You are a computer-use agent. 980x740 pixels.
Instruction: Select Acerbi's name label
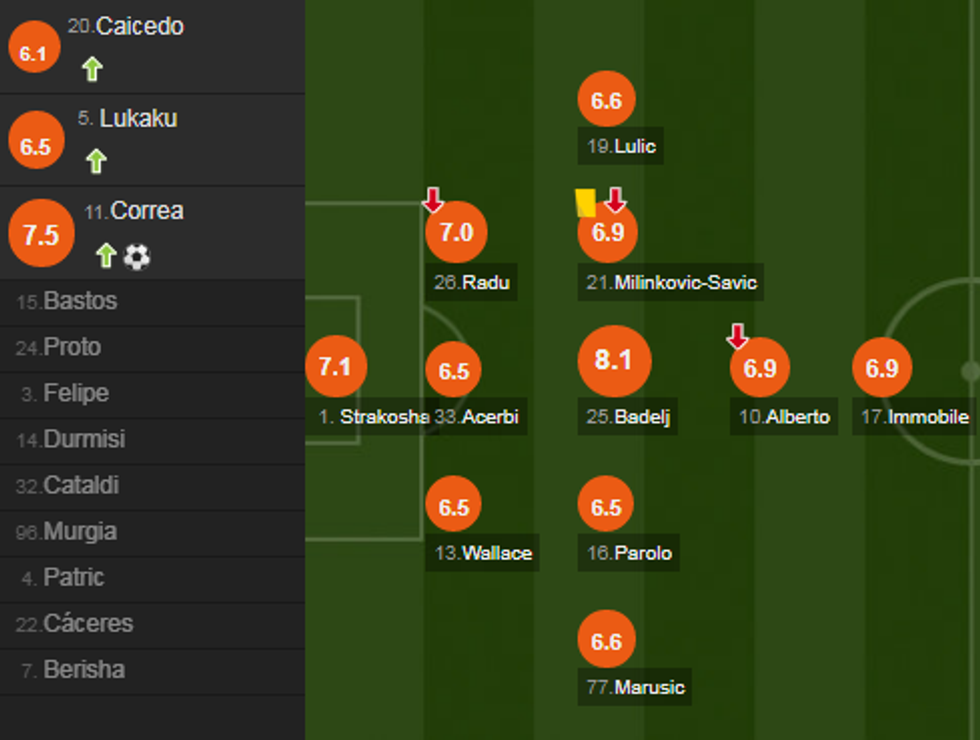477,418
